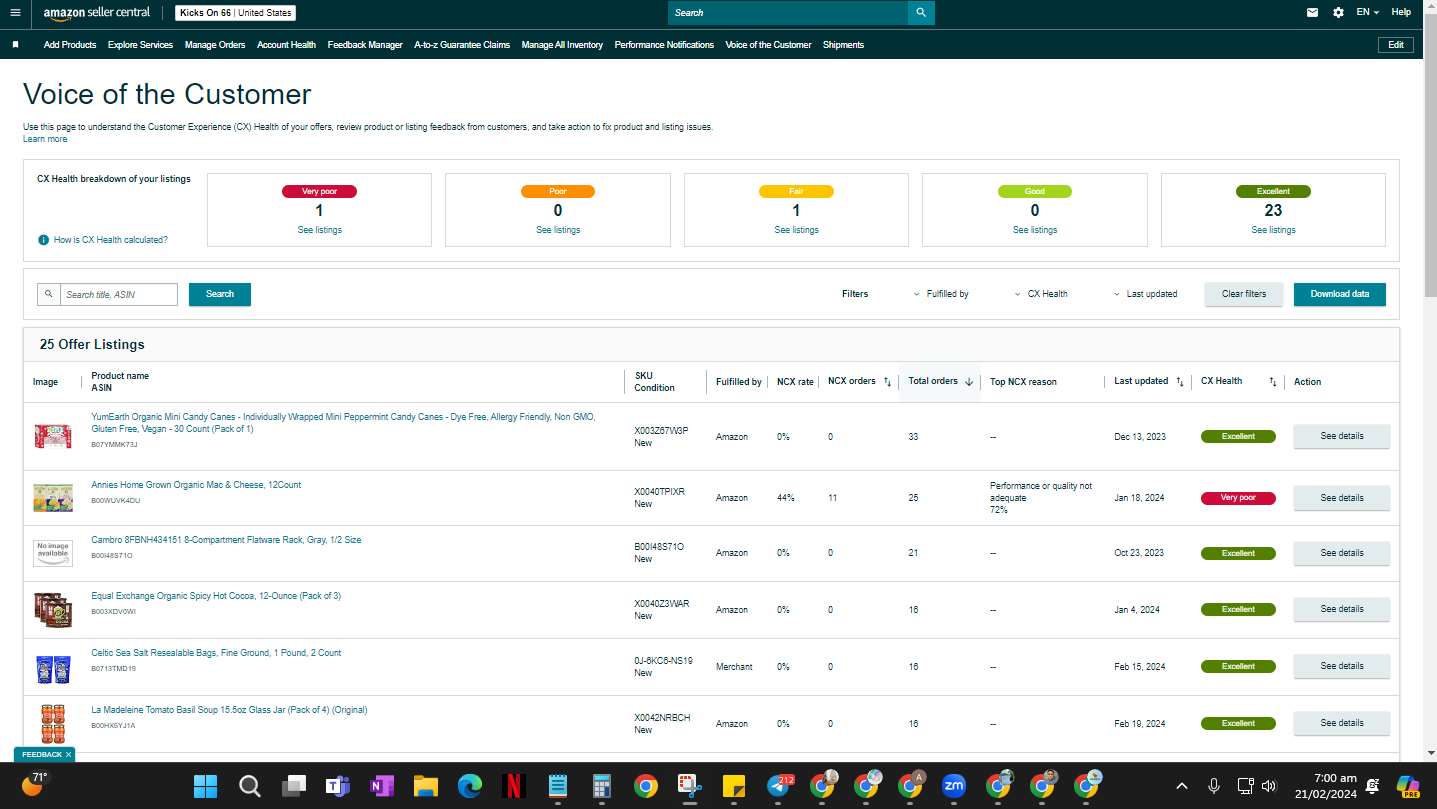The width and height of the screenshot is (1437, 809).
Task: Open the Windows Start menu
Action: click(x=205, y=786)
